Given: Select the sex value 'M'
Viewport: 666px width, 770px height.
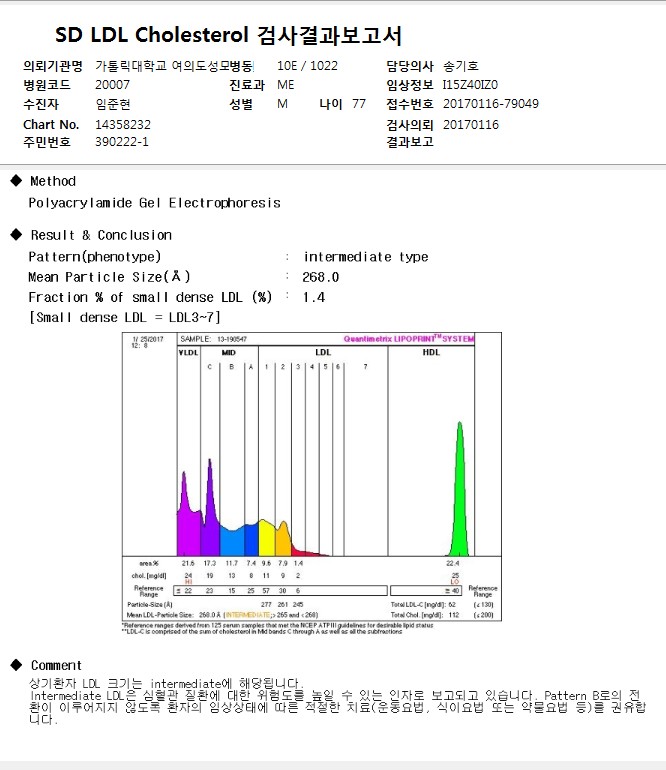Looking at the screenshot, I should (x=282, y=104).
